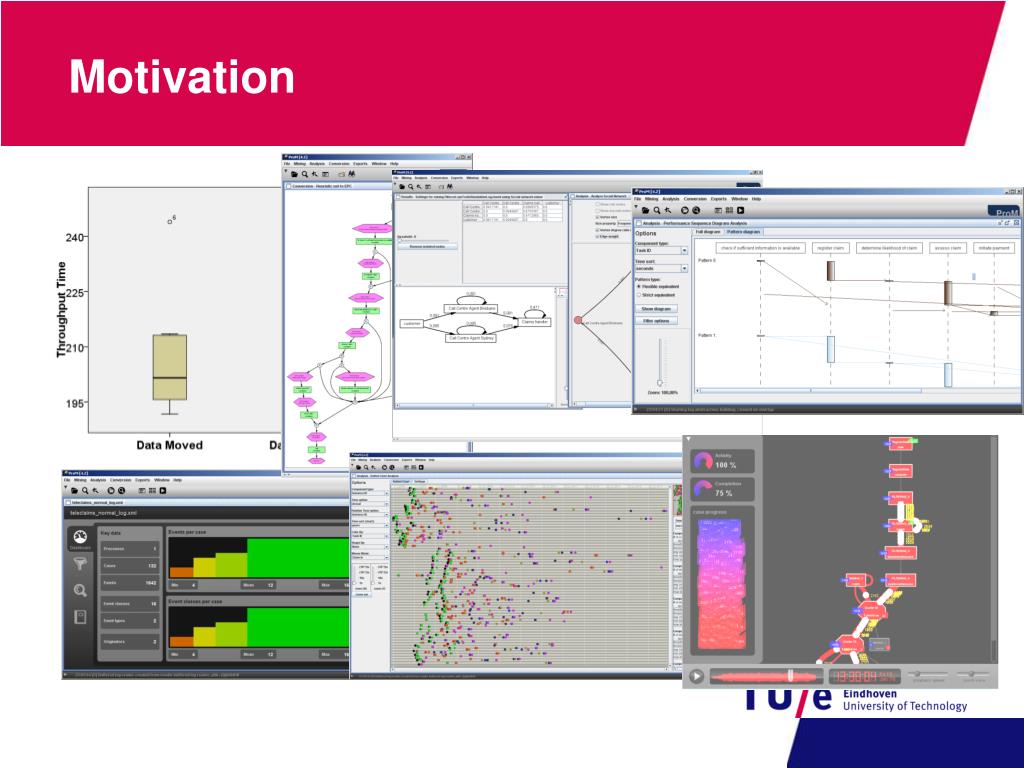Collapse triangle at top of animation side panel

point(688,439)
